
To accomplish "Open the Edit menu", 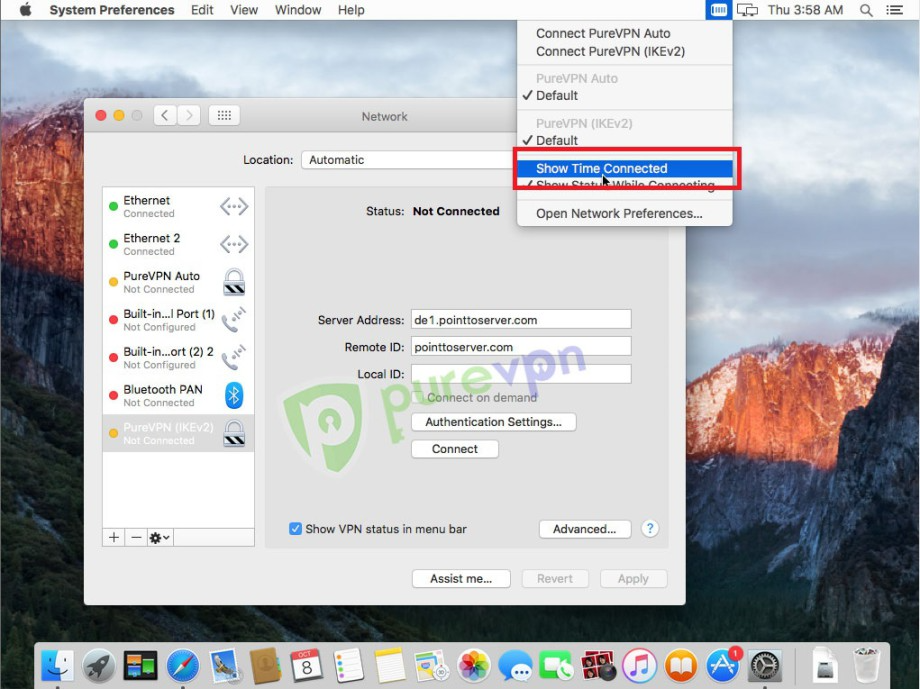I will click(202, 10).
